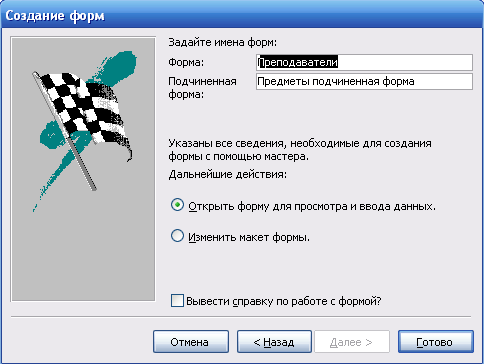Click the 'Дальнейшие действия:' label
Viewport: 484px width, 364px height.
pos(227,174)
